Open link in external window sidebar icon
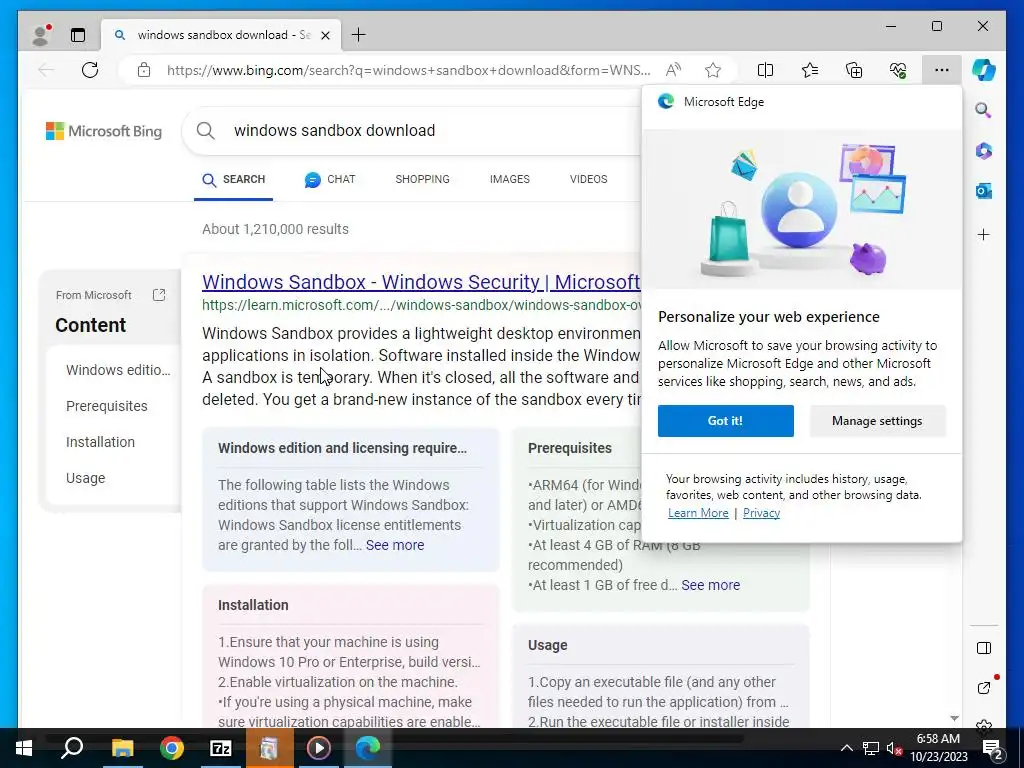This screenshot has height=768, width=1024. tap(984, 687)
